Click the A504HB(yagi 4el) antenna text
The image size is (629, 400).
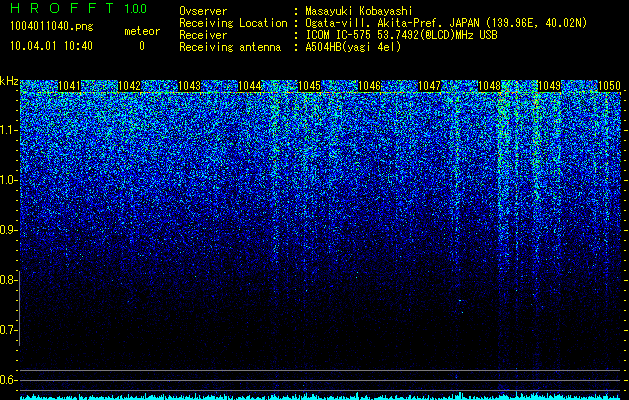(x=353, y=47)
